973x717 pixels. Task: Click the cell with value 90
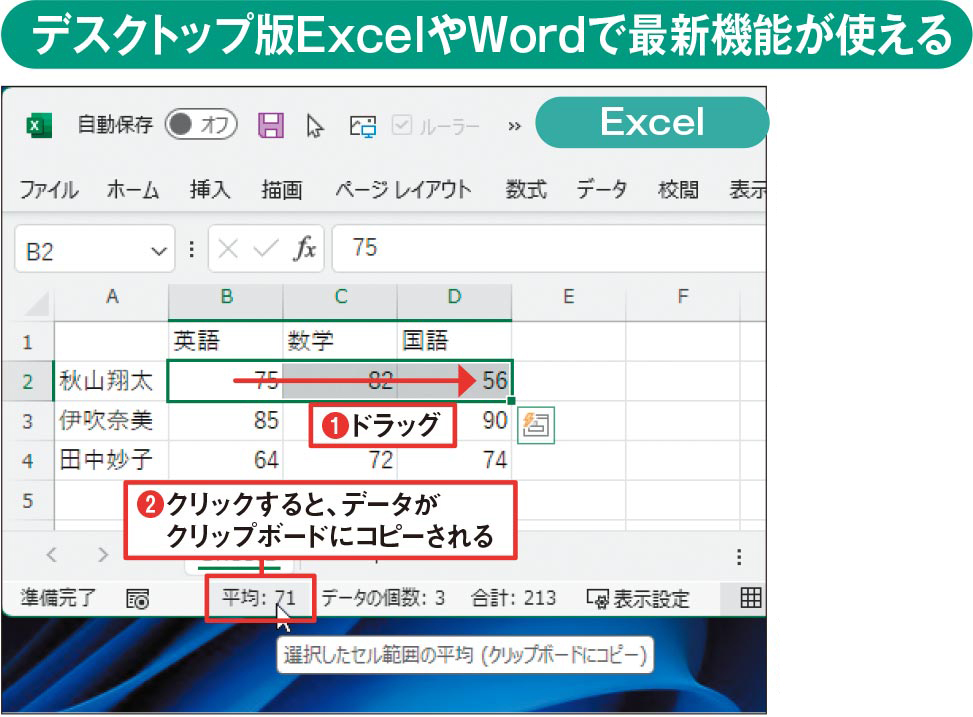click(484, 421)
